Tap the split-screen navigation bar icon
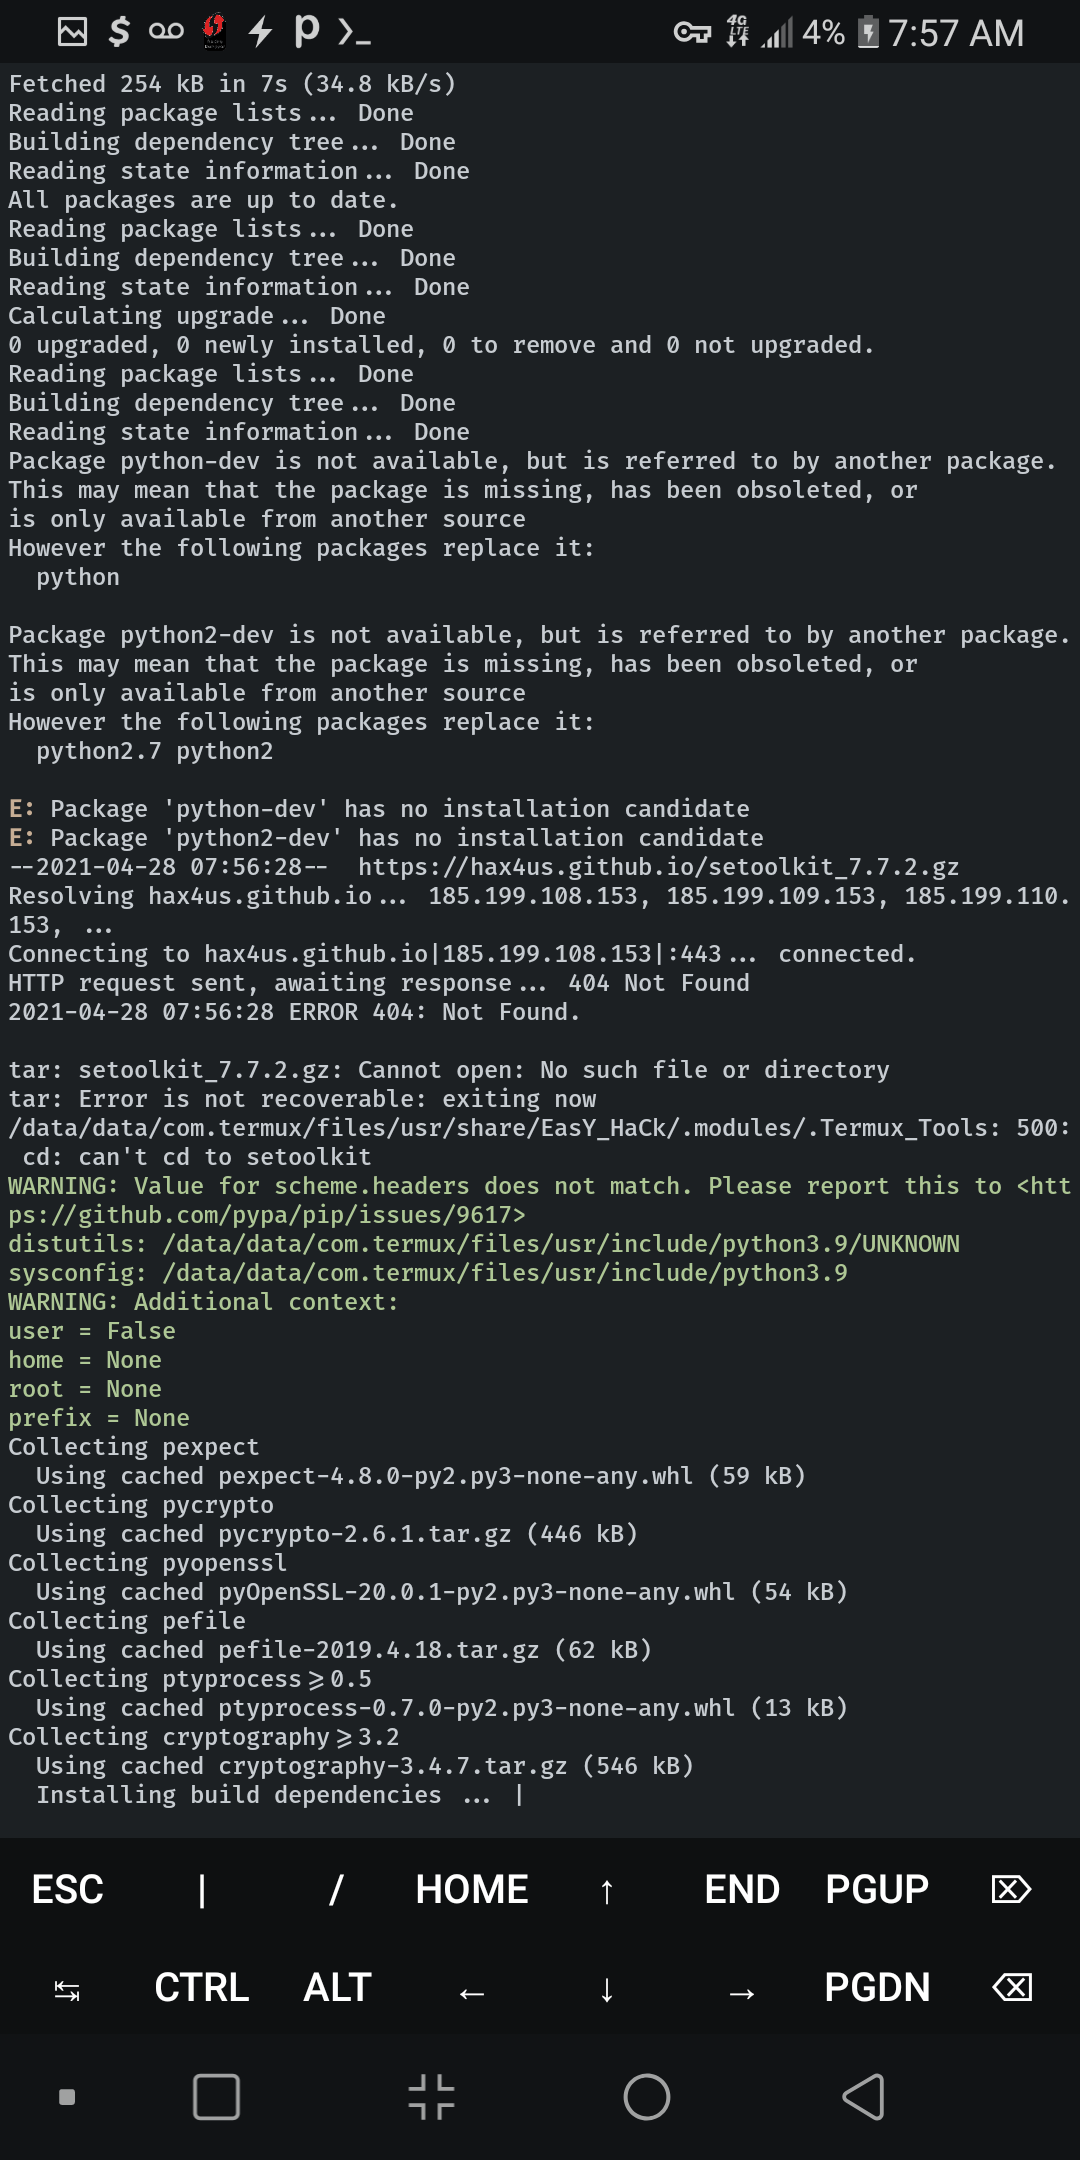The image size is (1080, 2160). pos(432,2095)
